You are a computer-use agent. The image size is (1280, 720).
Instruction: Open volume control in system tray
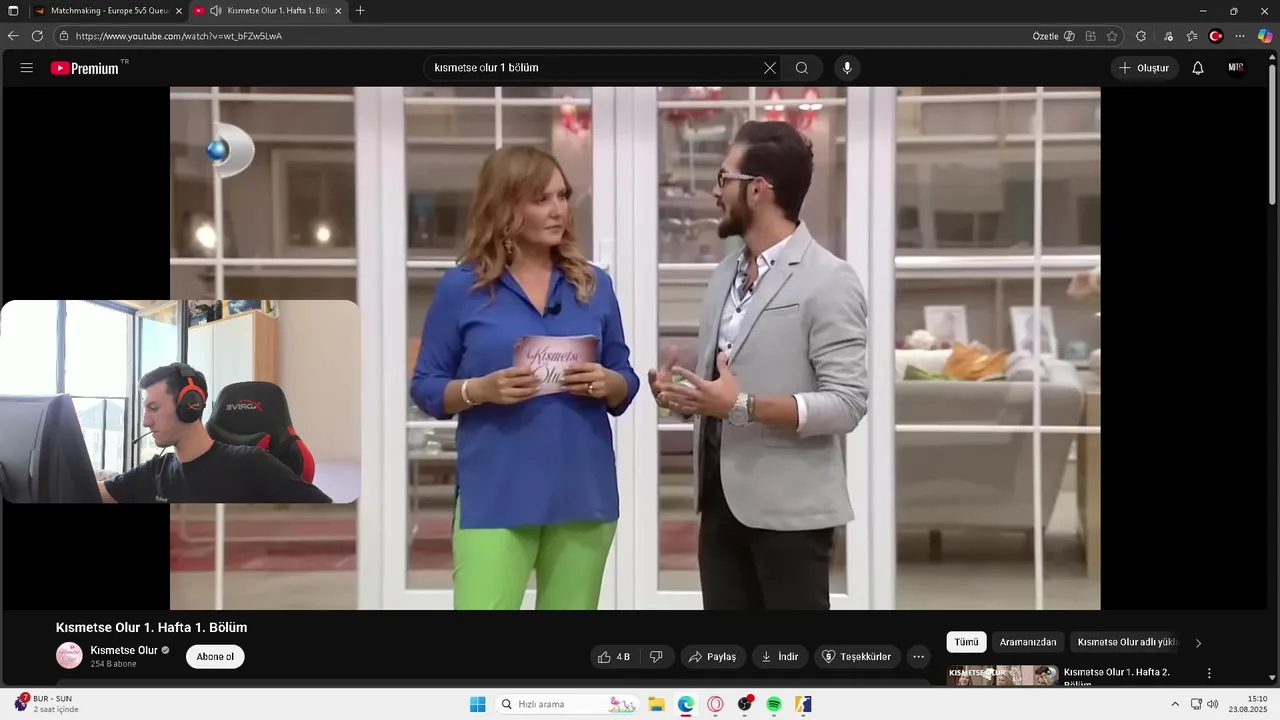click(1213, 704)
